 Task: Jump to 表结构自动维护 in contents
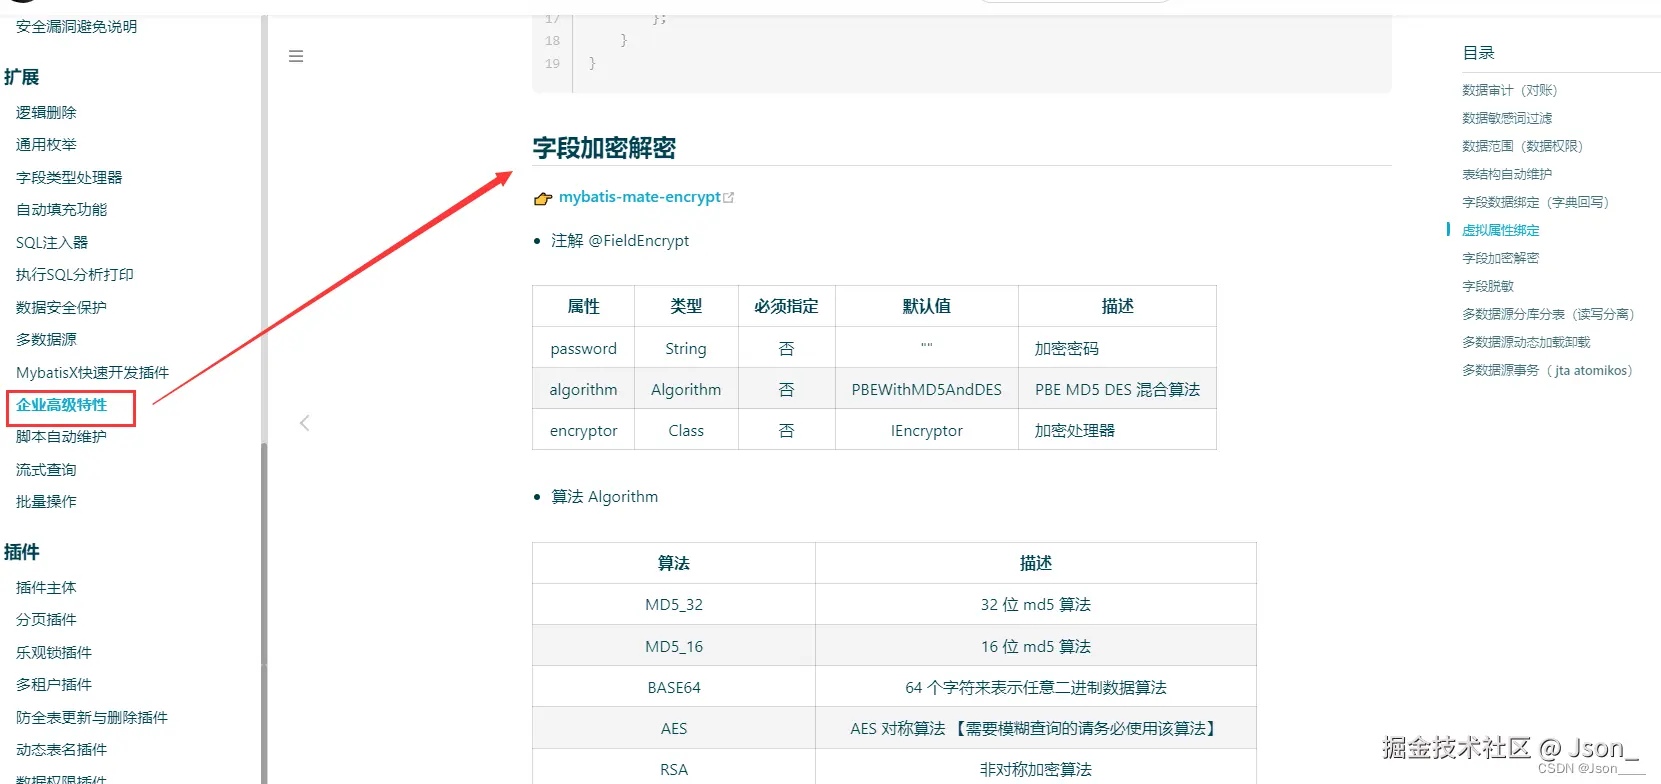pos(1507,174)
